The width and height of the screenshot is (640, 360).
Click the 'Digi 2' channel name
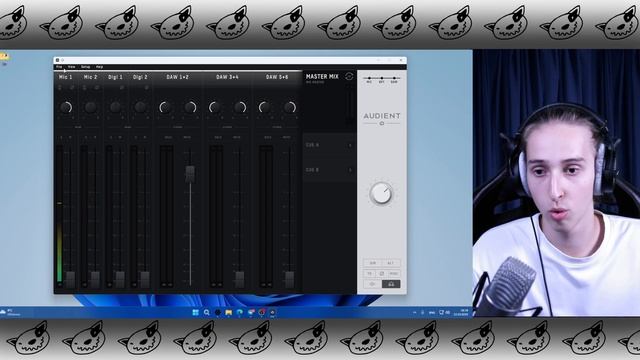(140, 77)
